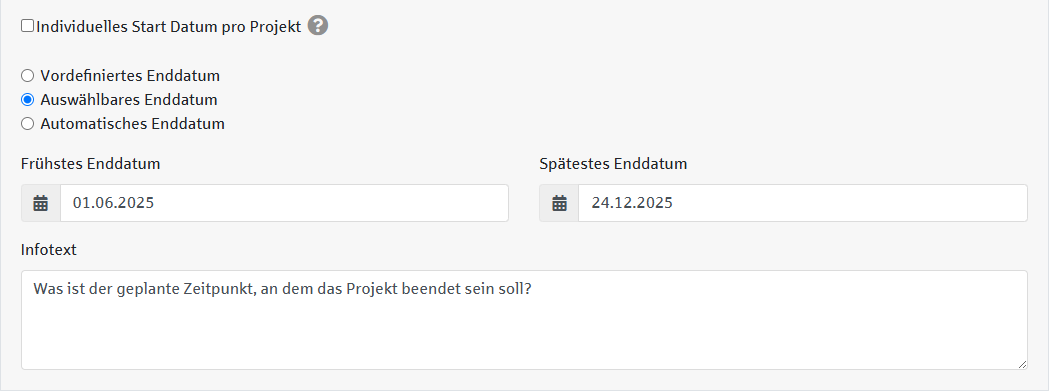Click the Frühstes Enddatum field label
This screenshot has width=1049, height=391.
point(90,164)
